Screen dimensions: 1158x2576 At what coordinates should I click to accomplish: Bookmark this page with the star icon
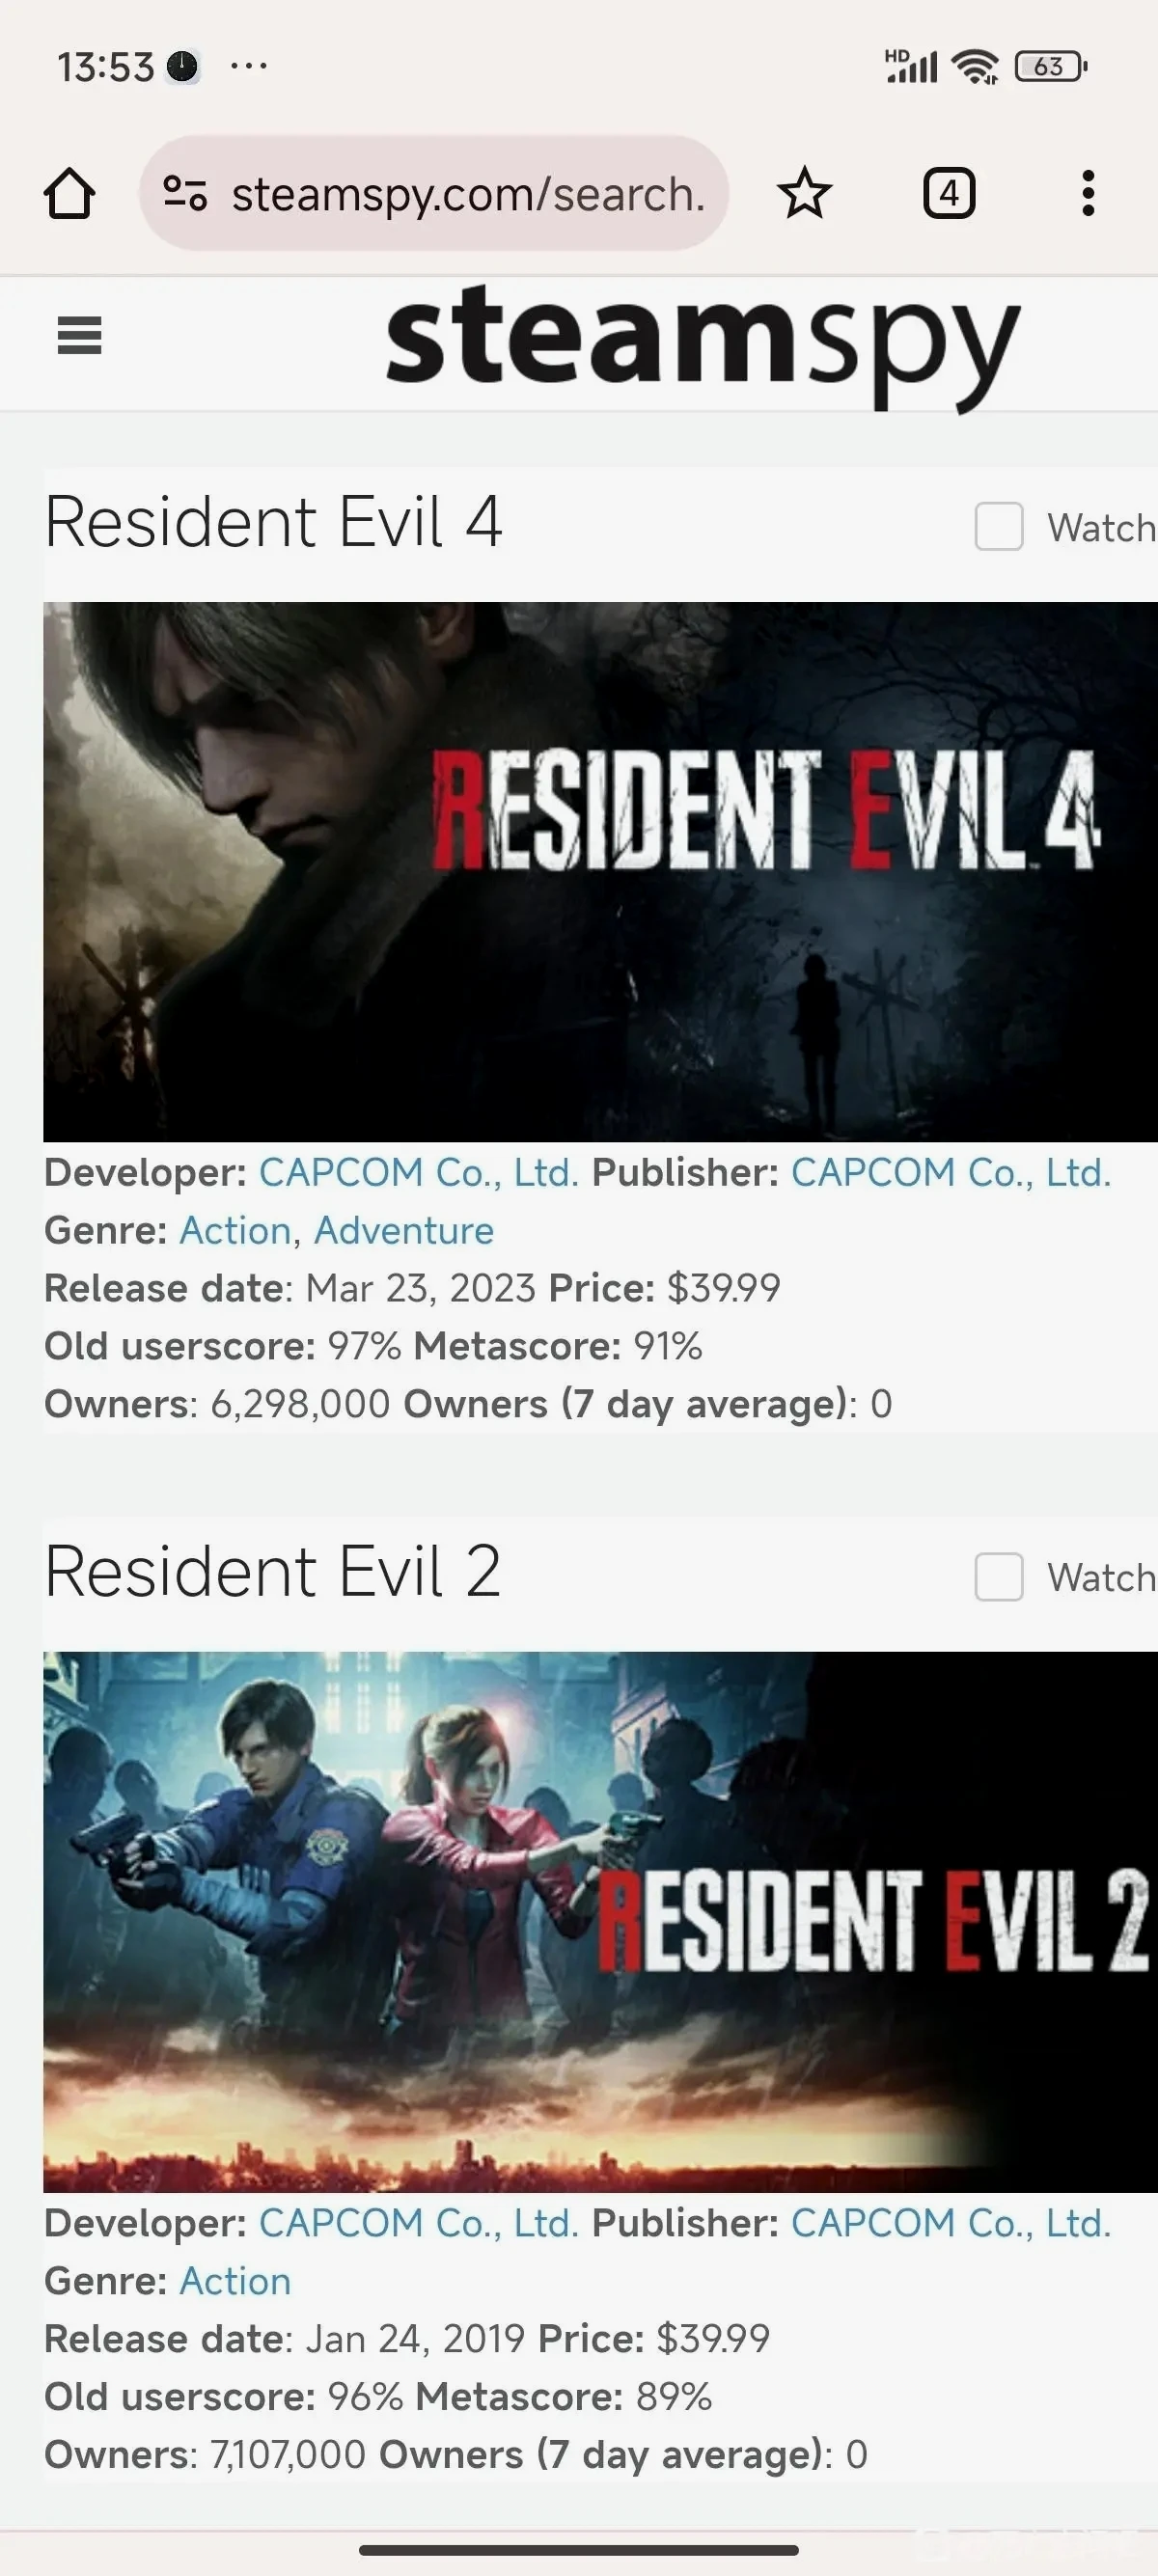(804, 193)
